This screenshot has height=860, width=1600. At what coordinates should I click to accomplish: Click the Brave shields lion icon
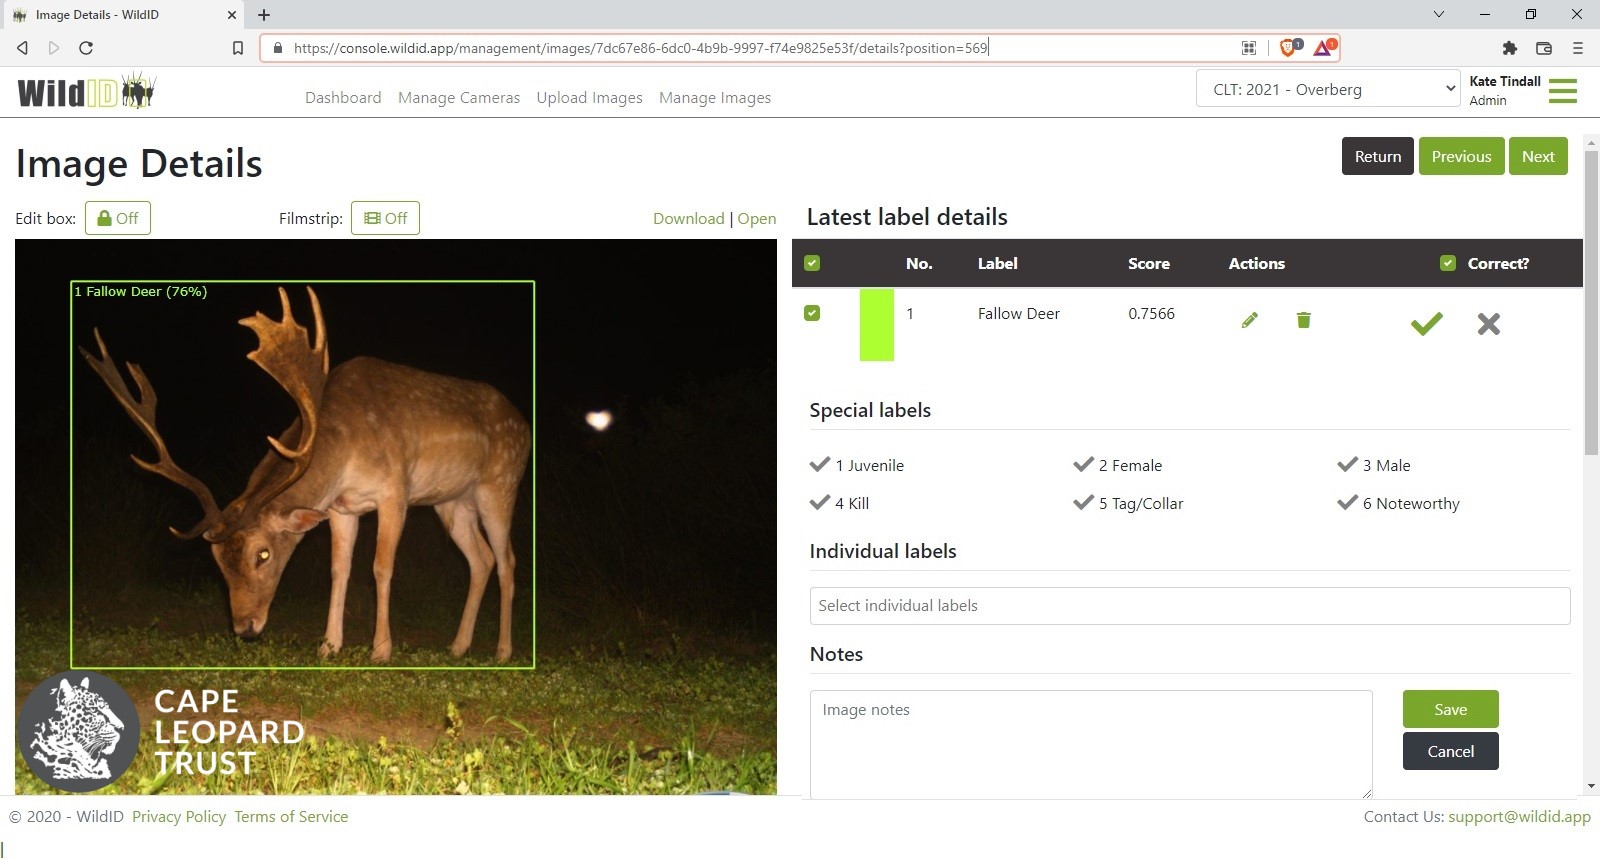coord(1289,47)
